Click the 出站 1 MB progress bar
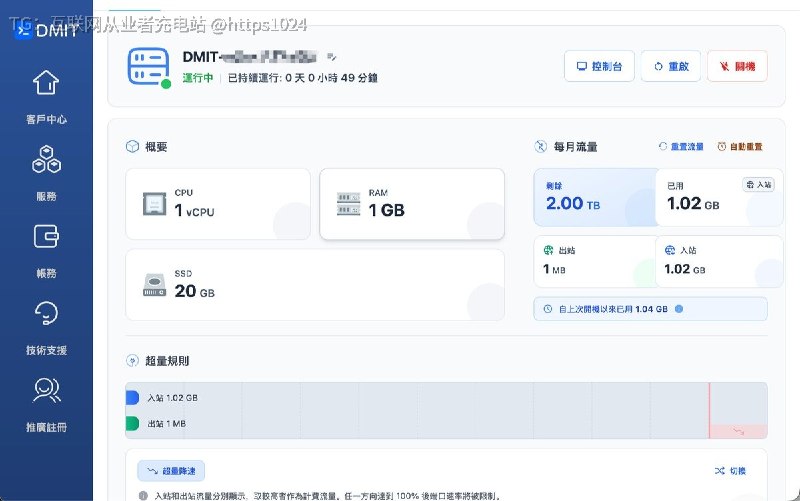This screenshot has width=800, height=501. (132, 423)
